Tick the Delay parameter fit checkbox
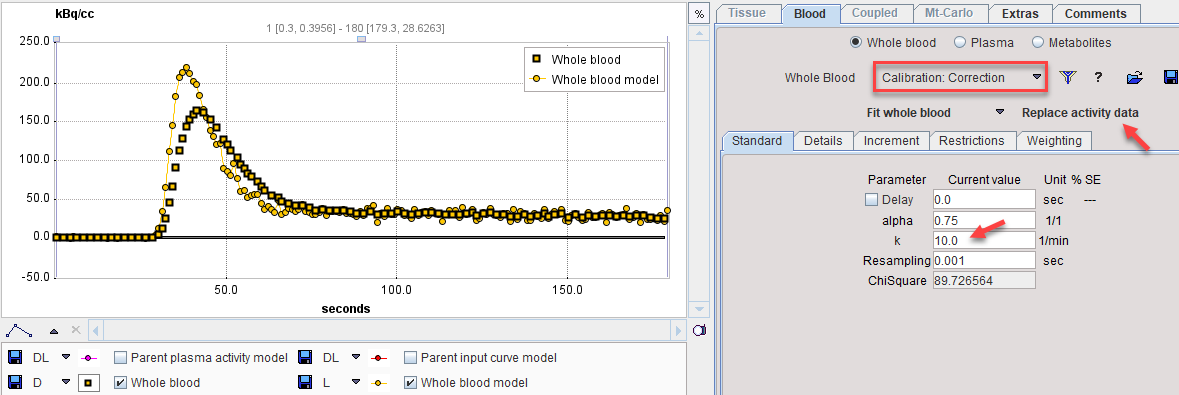Screen dimensions: 1179x395 click(871, 199)
